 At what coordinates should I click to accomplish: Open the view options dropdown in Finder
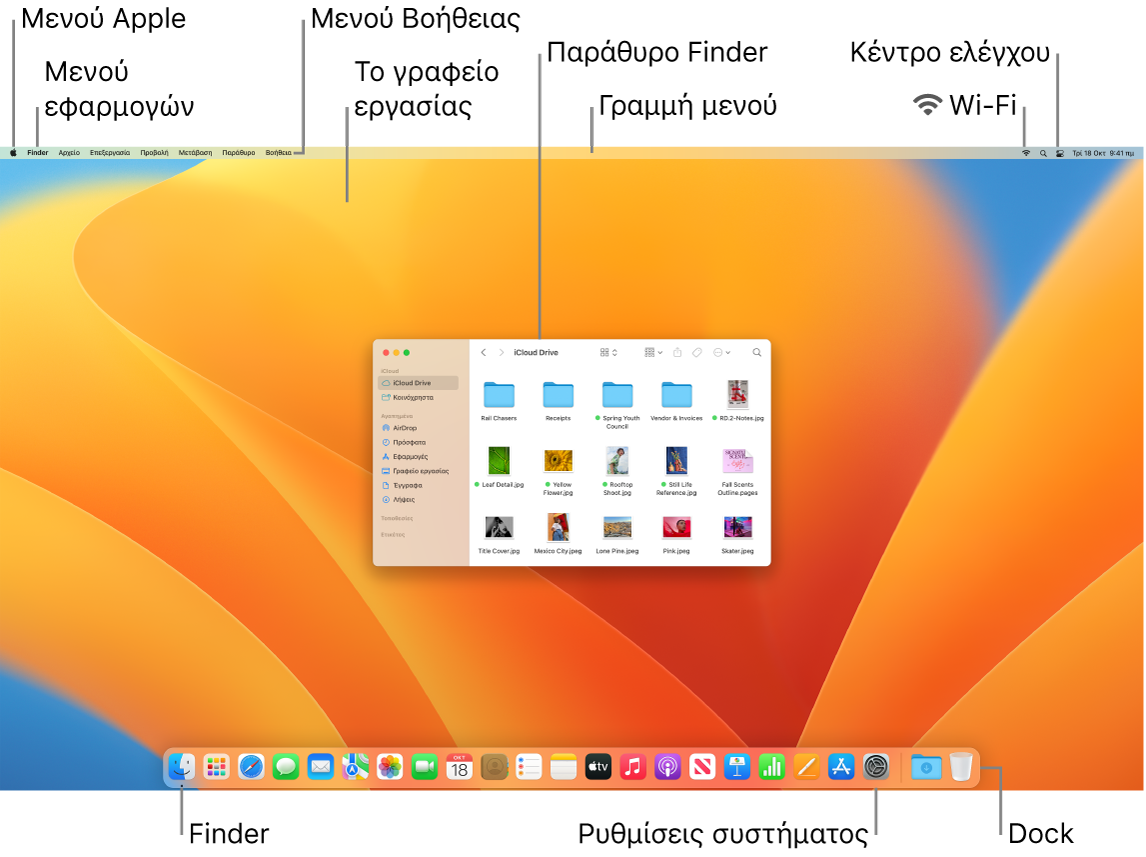(x=608, y=352)
